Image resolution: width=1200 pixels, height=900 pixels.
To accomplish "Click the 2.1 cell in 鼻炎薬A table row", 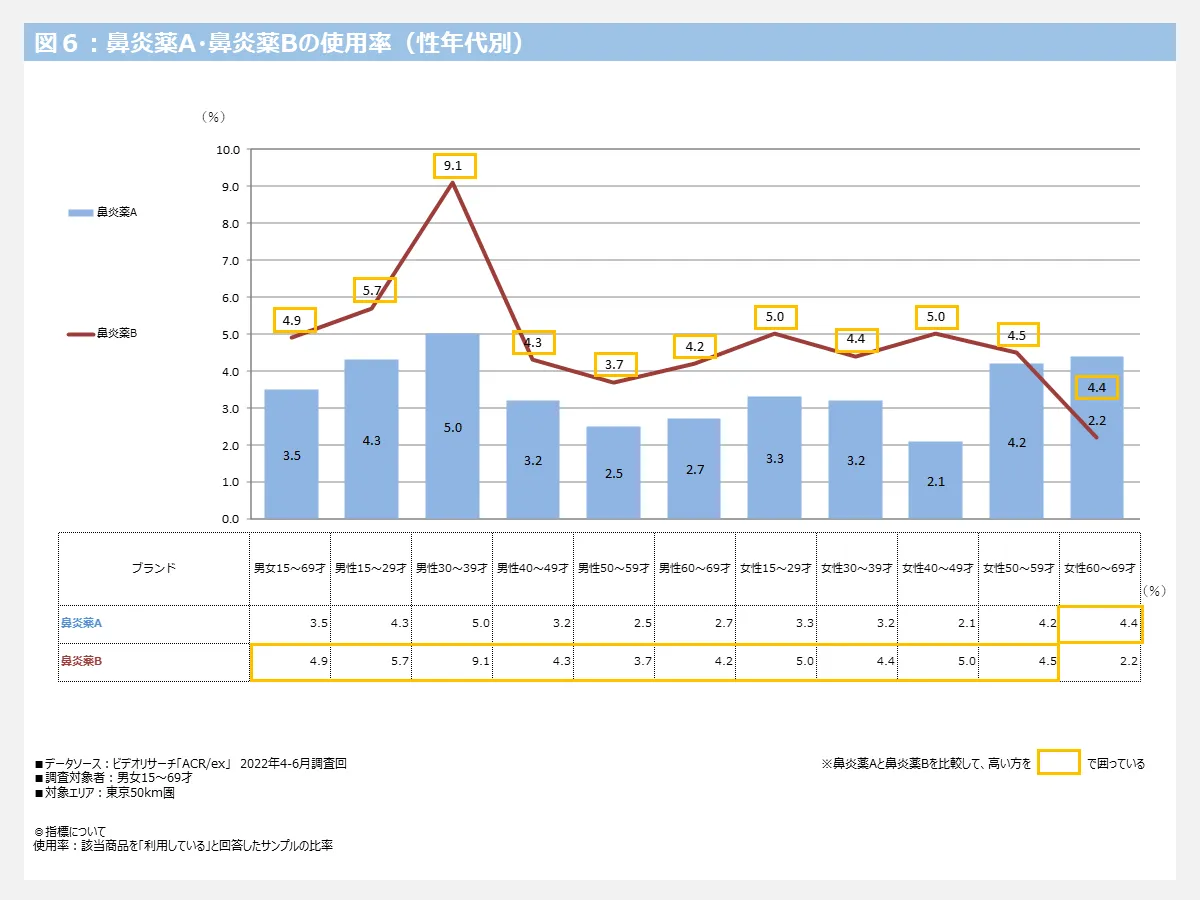I will [937, 623].
